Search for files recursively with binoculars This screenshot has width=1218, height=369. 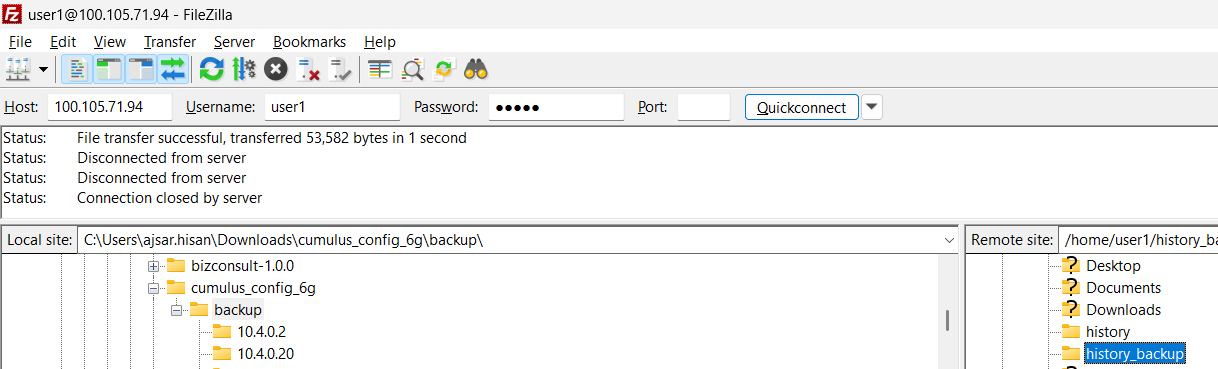(x=476, y=69)
